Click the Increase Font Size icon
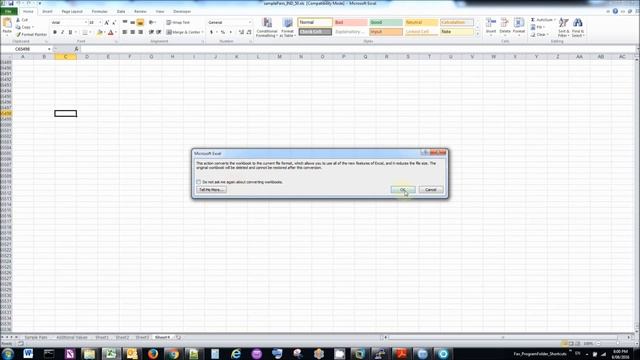The height and width of the screenshot is (360, 640). pos(107,22)
